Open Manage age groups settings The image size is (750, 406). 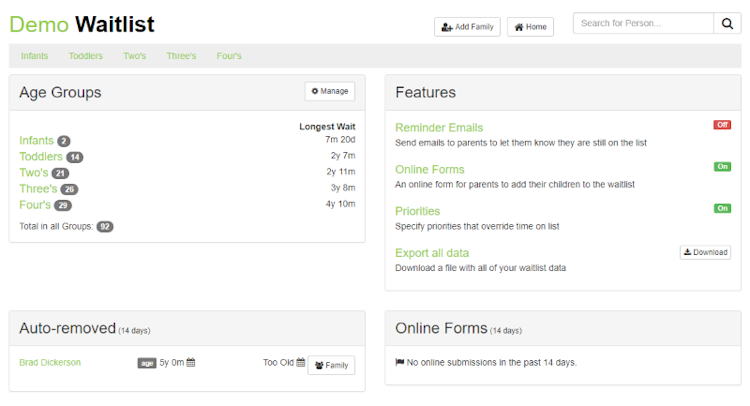(330, 91)
